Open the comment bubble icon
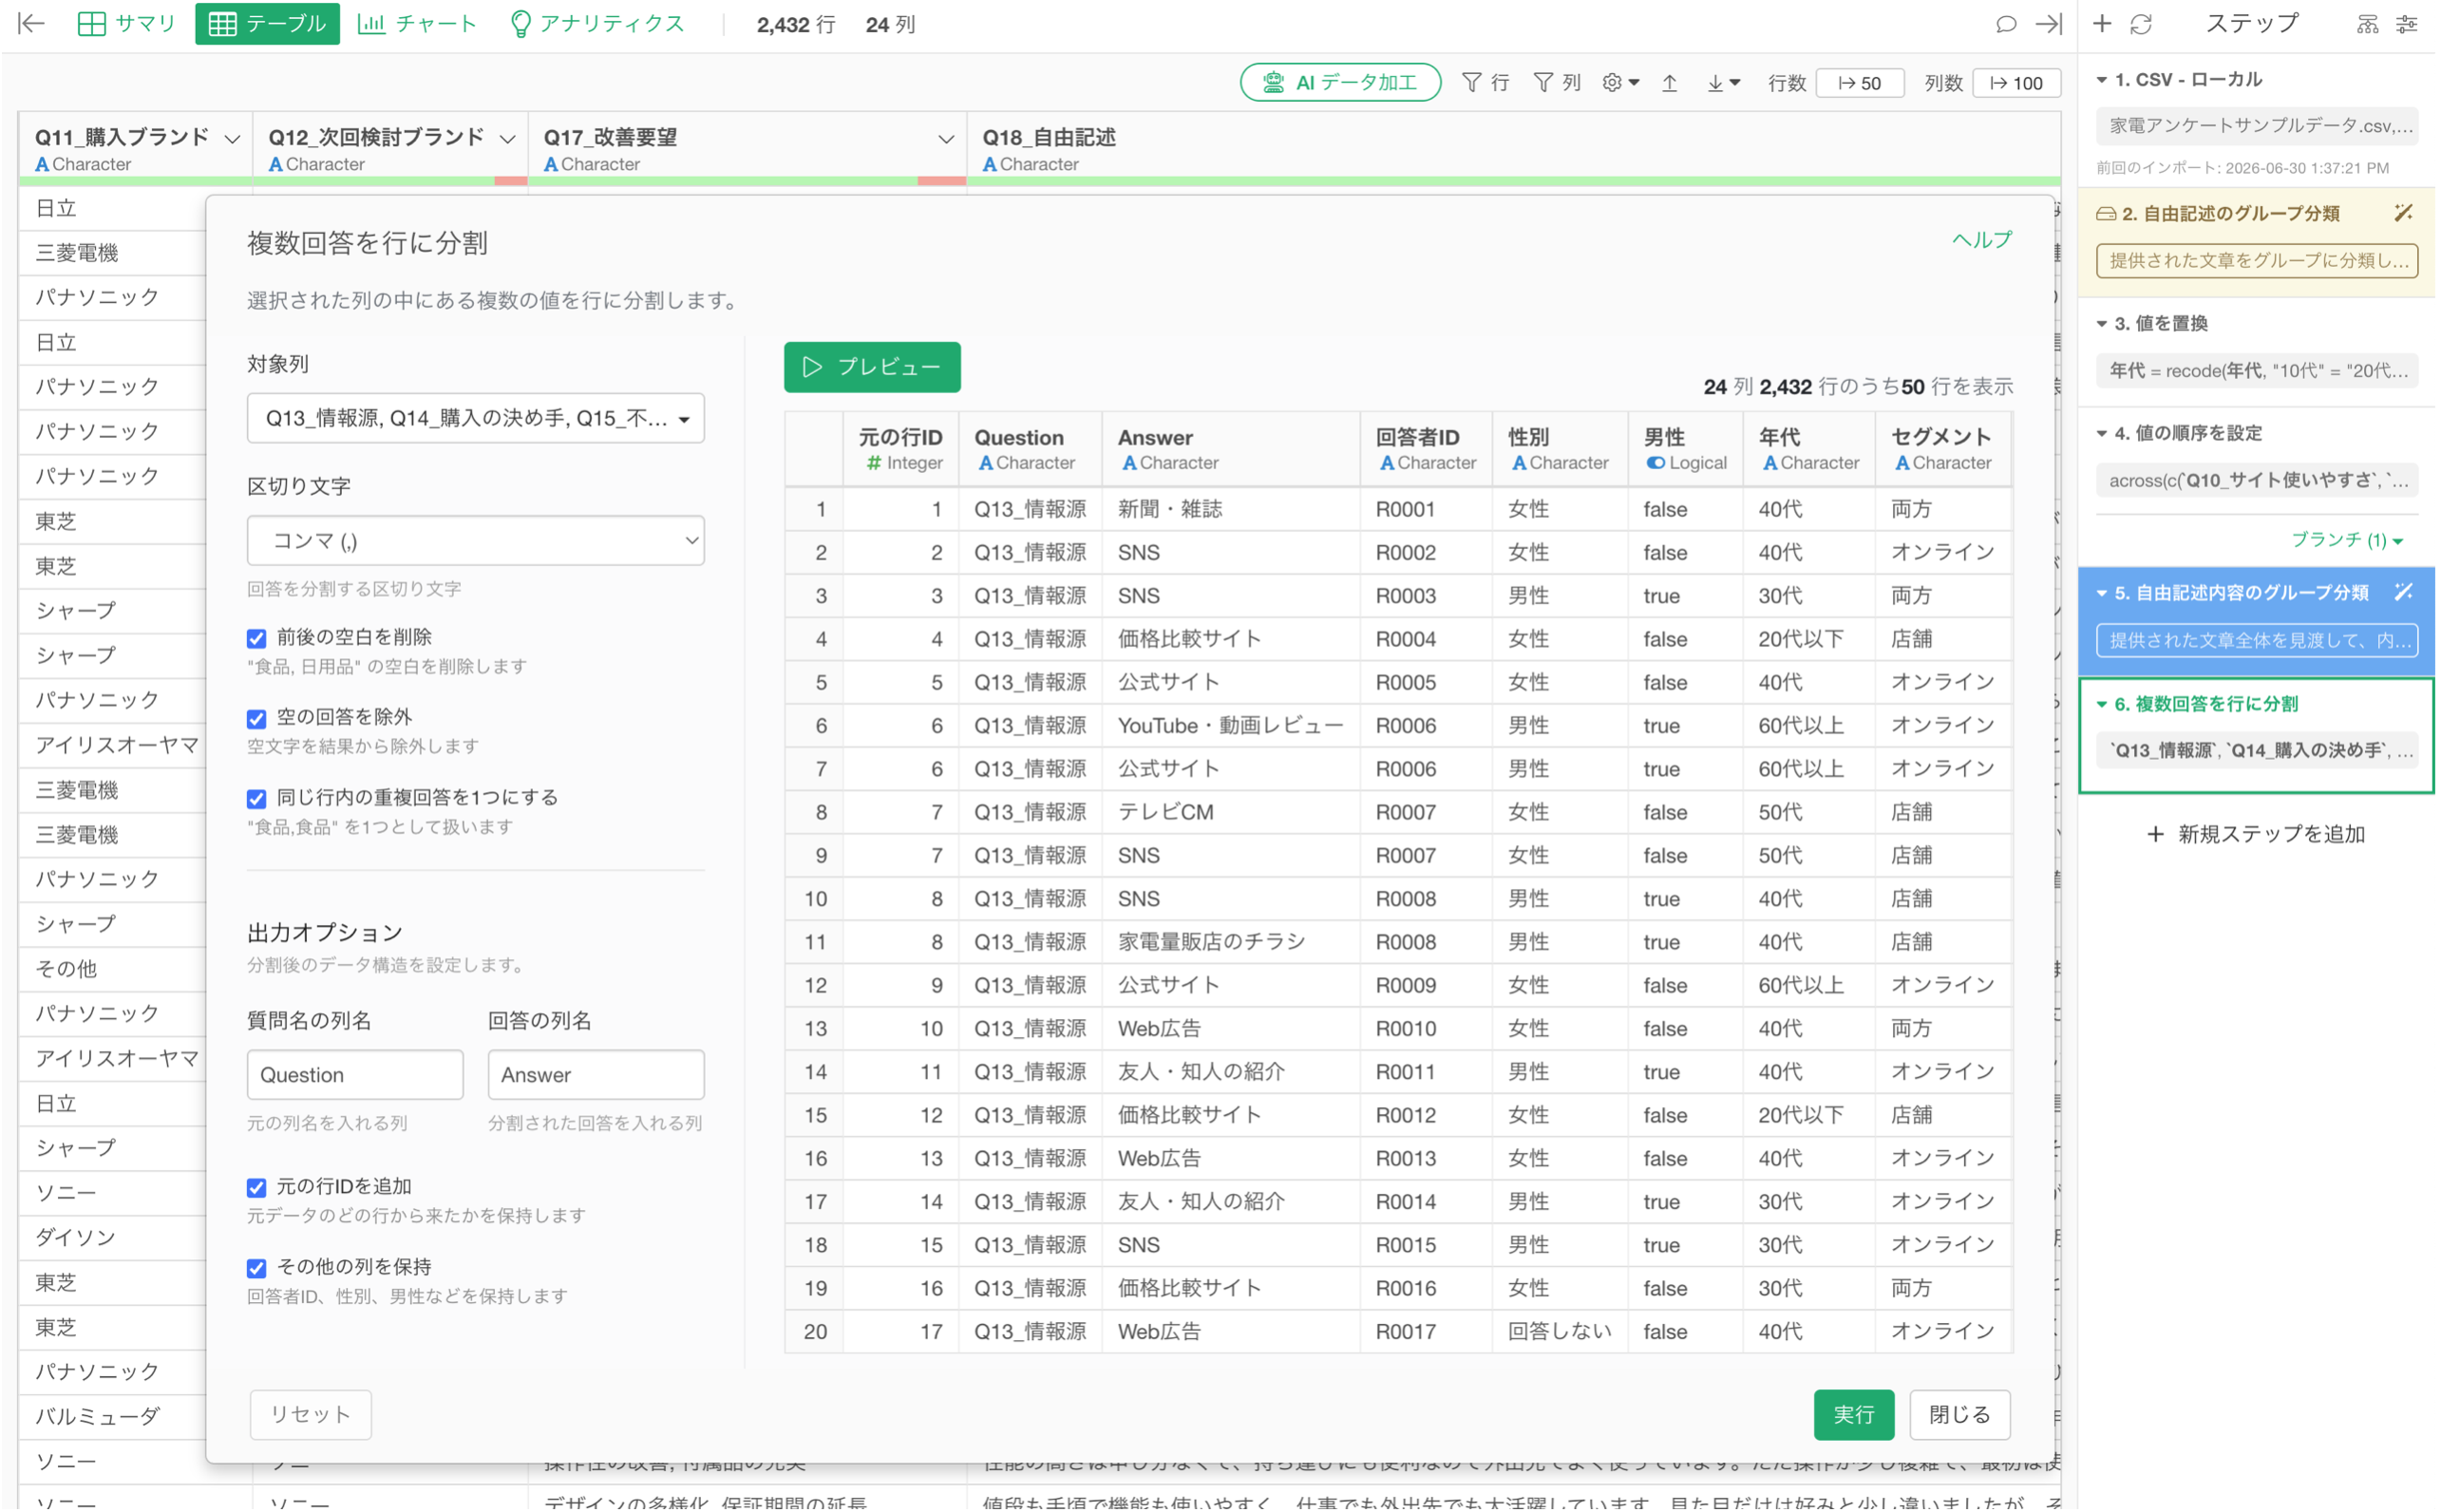2441x1512 pixels. point(2006,24)
